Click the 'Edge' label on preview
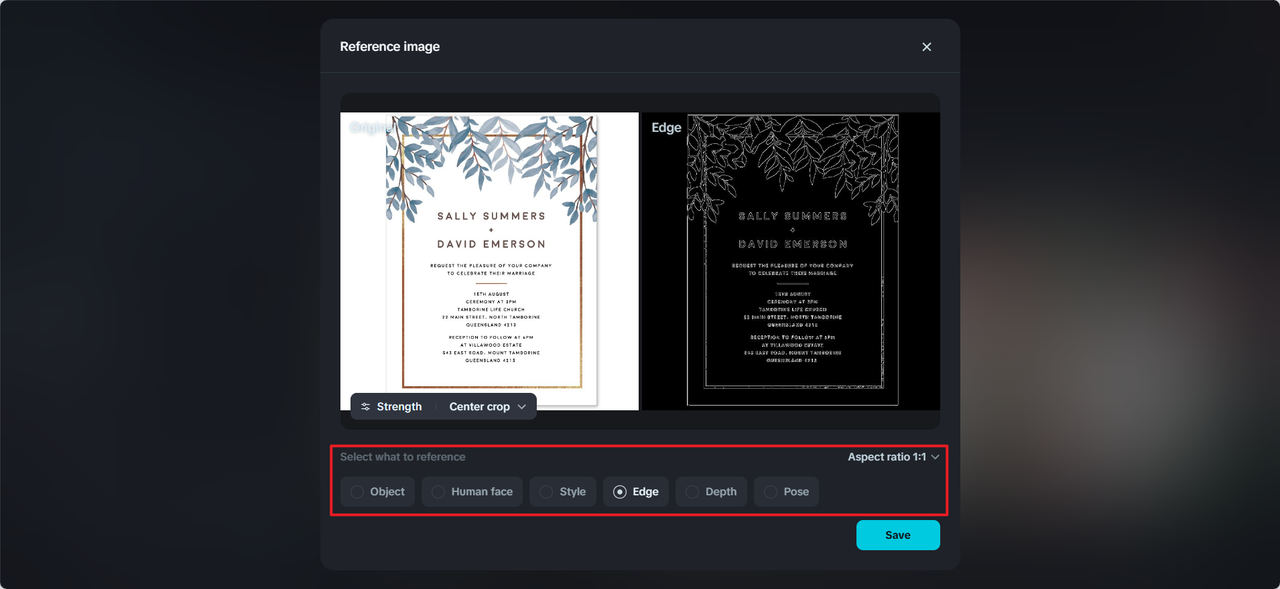The height and width of the screenshot is (589, 1280). pyautogui.click(x=666, y=127)
